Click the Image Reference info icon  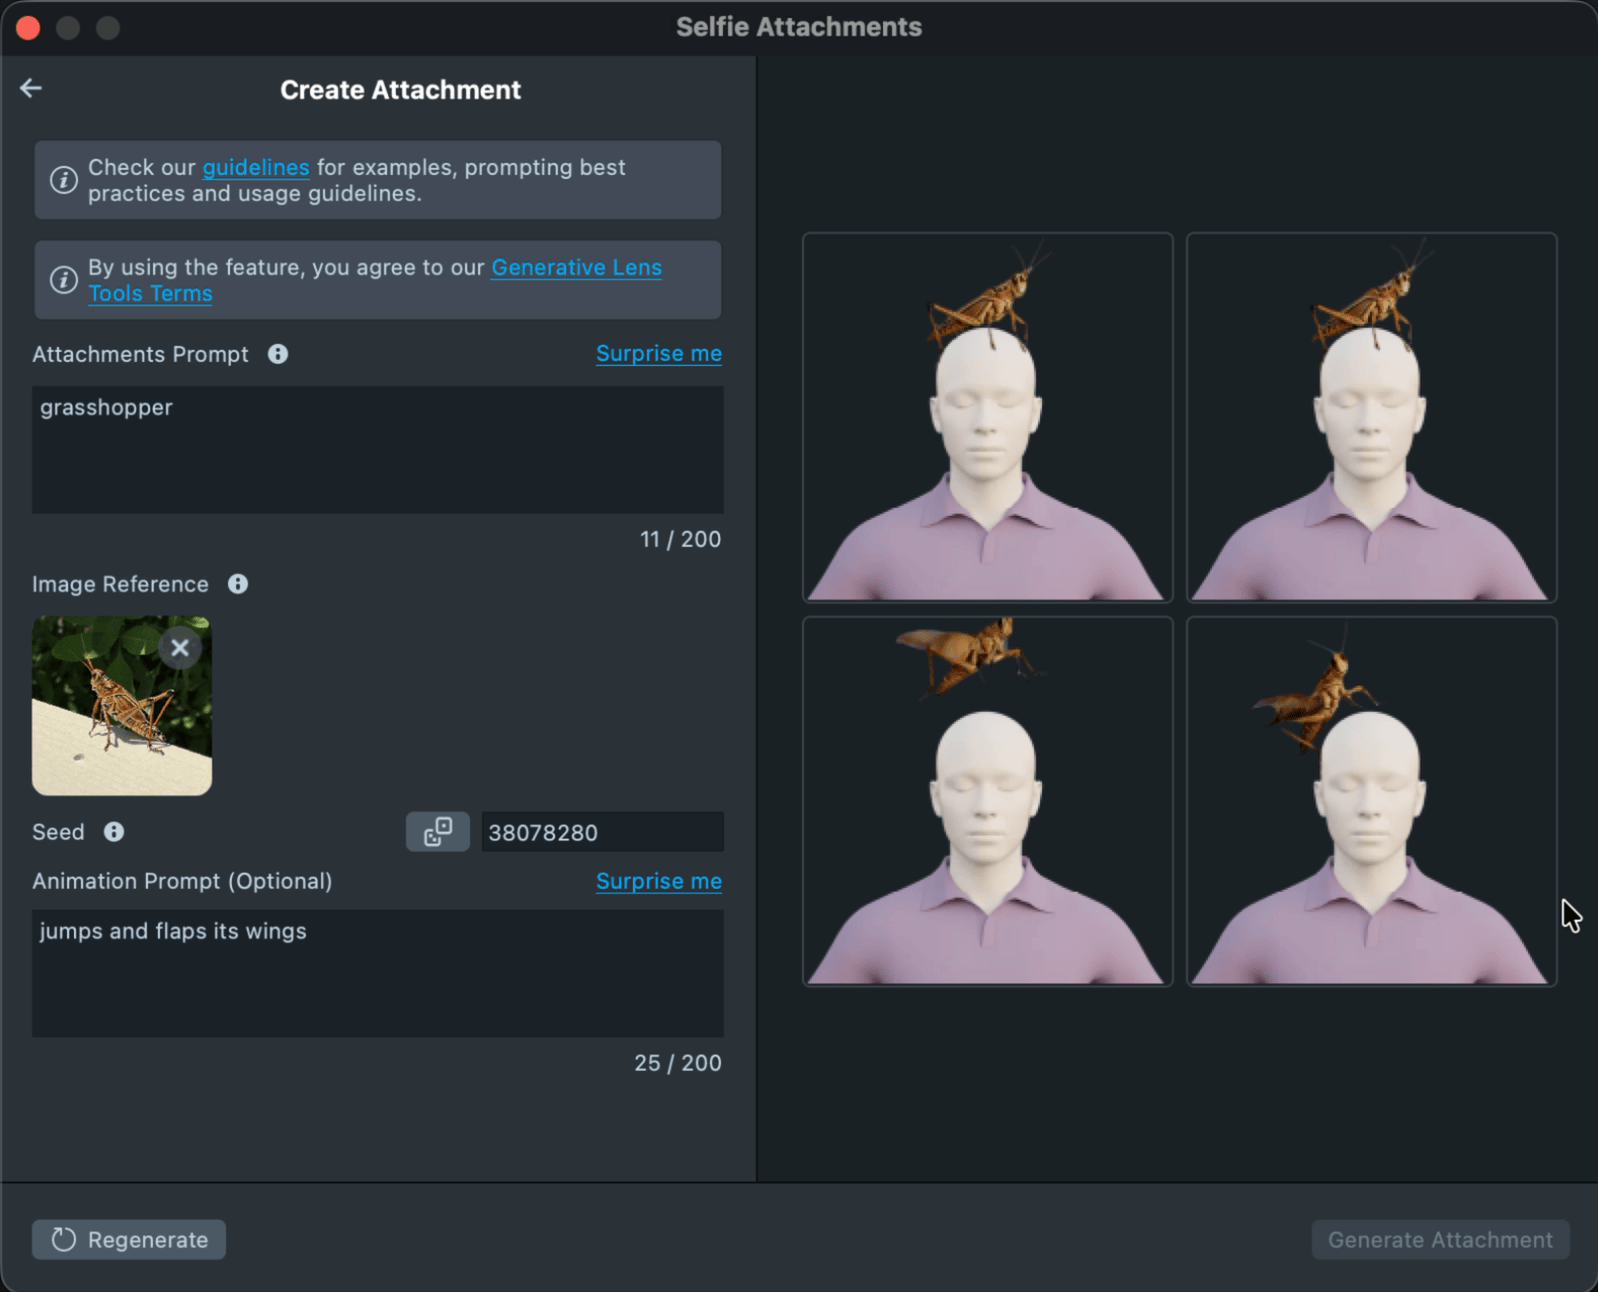click(x=238, y=584)
